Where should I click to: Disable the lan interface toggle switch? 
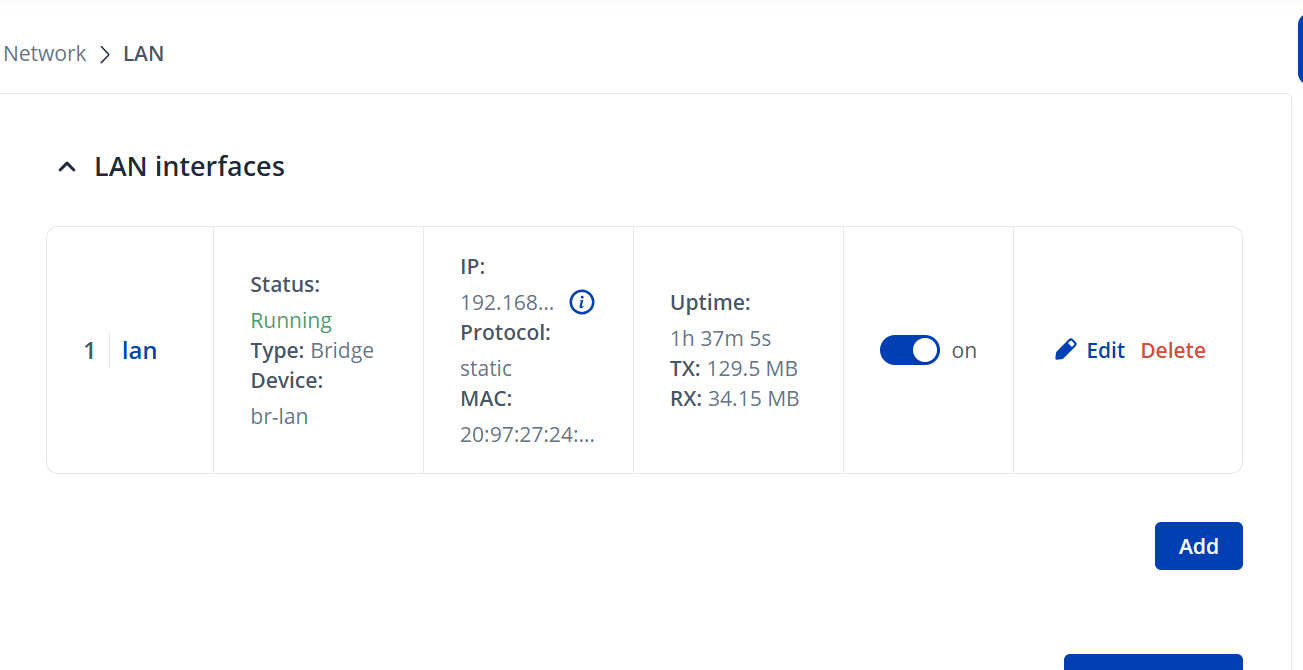910,350
